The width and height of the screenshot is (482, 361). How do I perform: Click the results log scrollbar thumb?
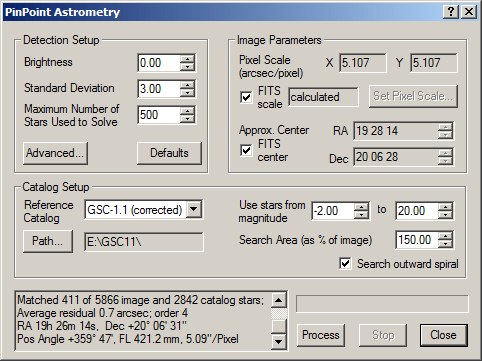278,326
